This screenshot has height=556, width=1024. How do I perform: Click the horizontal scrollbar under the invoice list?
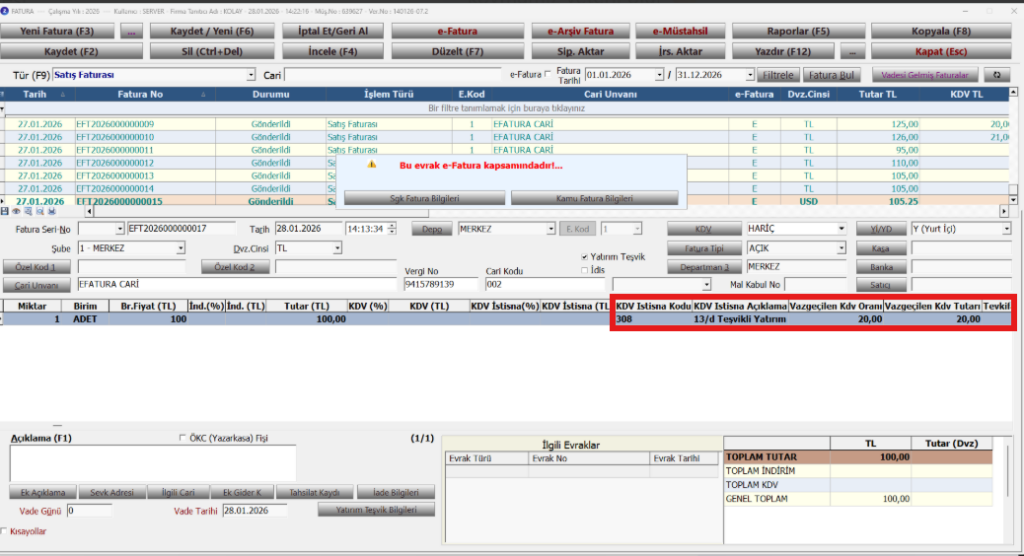point(547,212)
